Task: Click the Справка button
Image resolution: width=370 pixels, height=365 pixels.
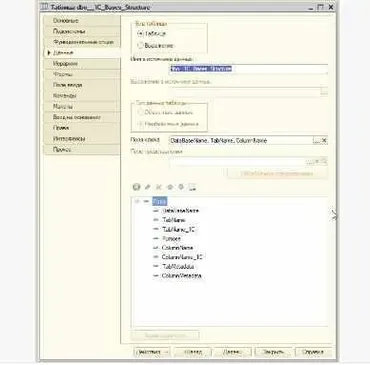Action: (x=313, y=352)
